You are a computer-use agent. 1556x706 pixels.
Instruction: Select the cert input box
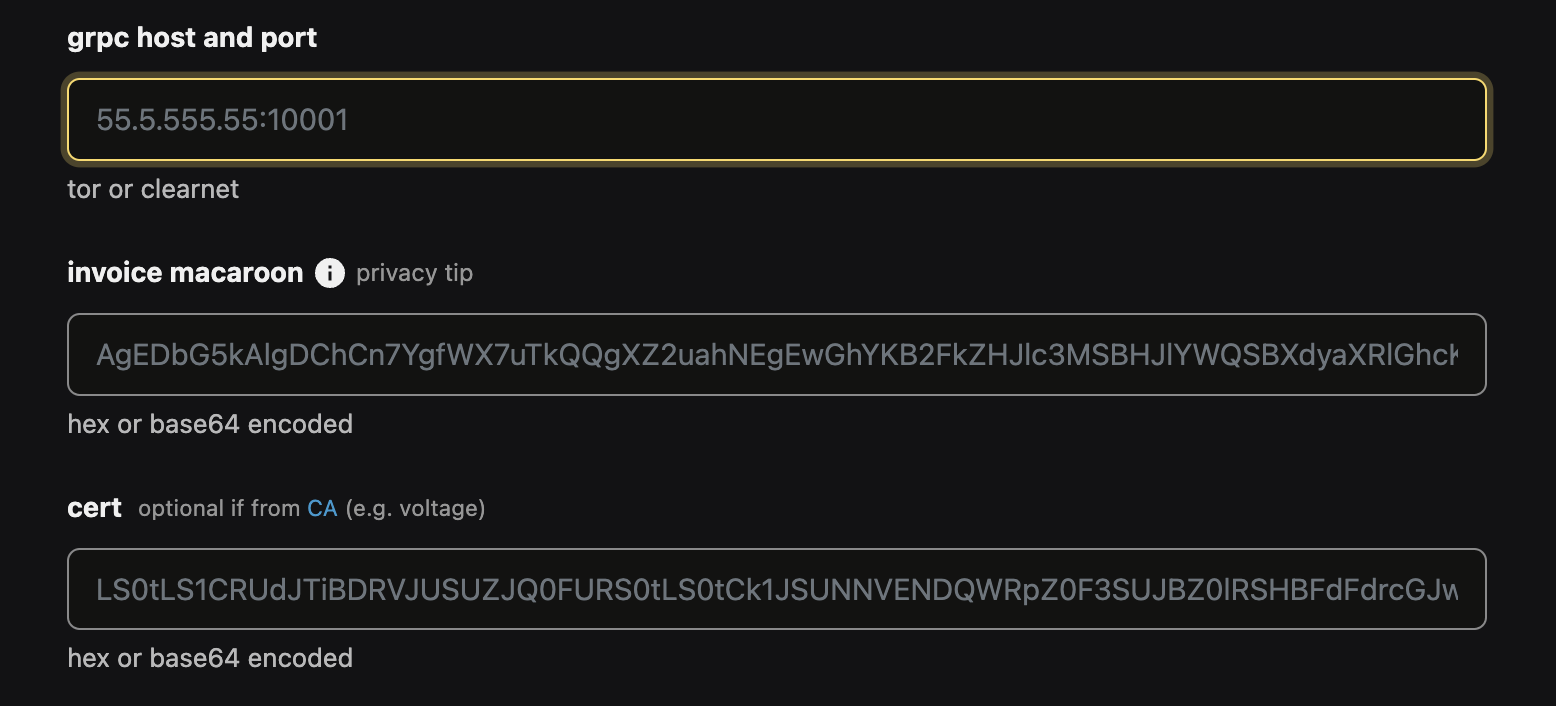coord(777,589)
